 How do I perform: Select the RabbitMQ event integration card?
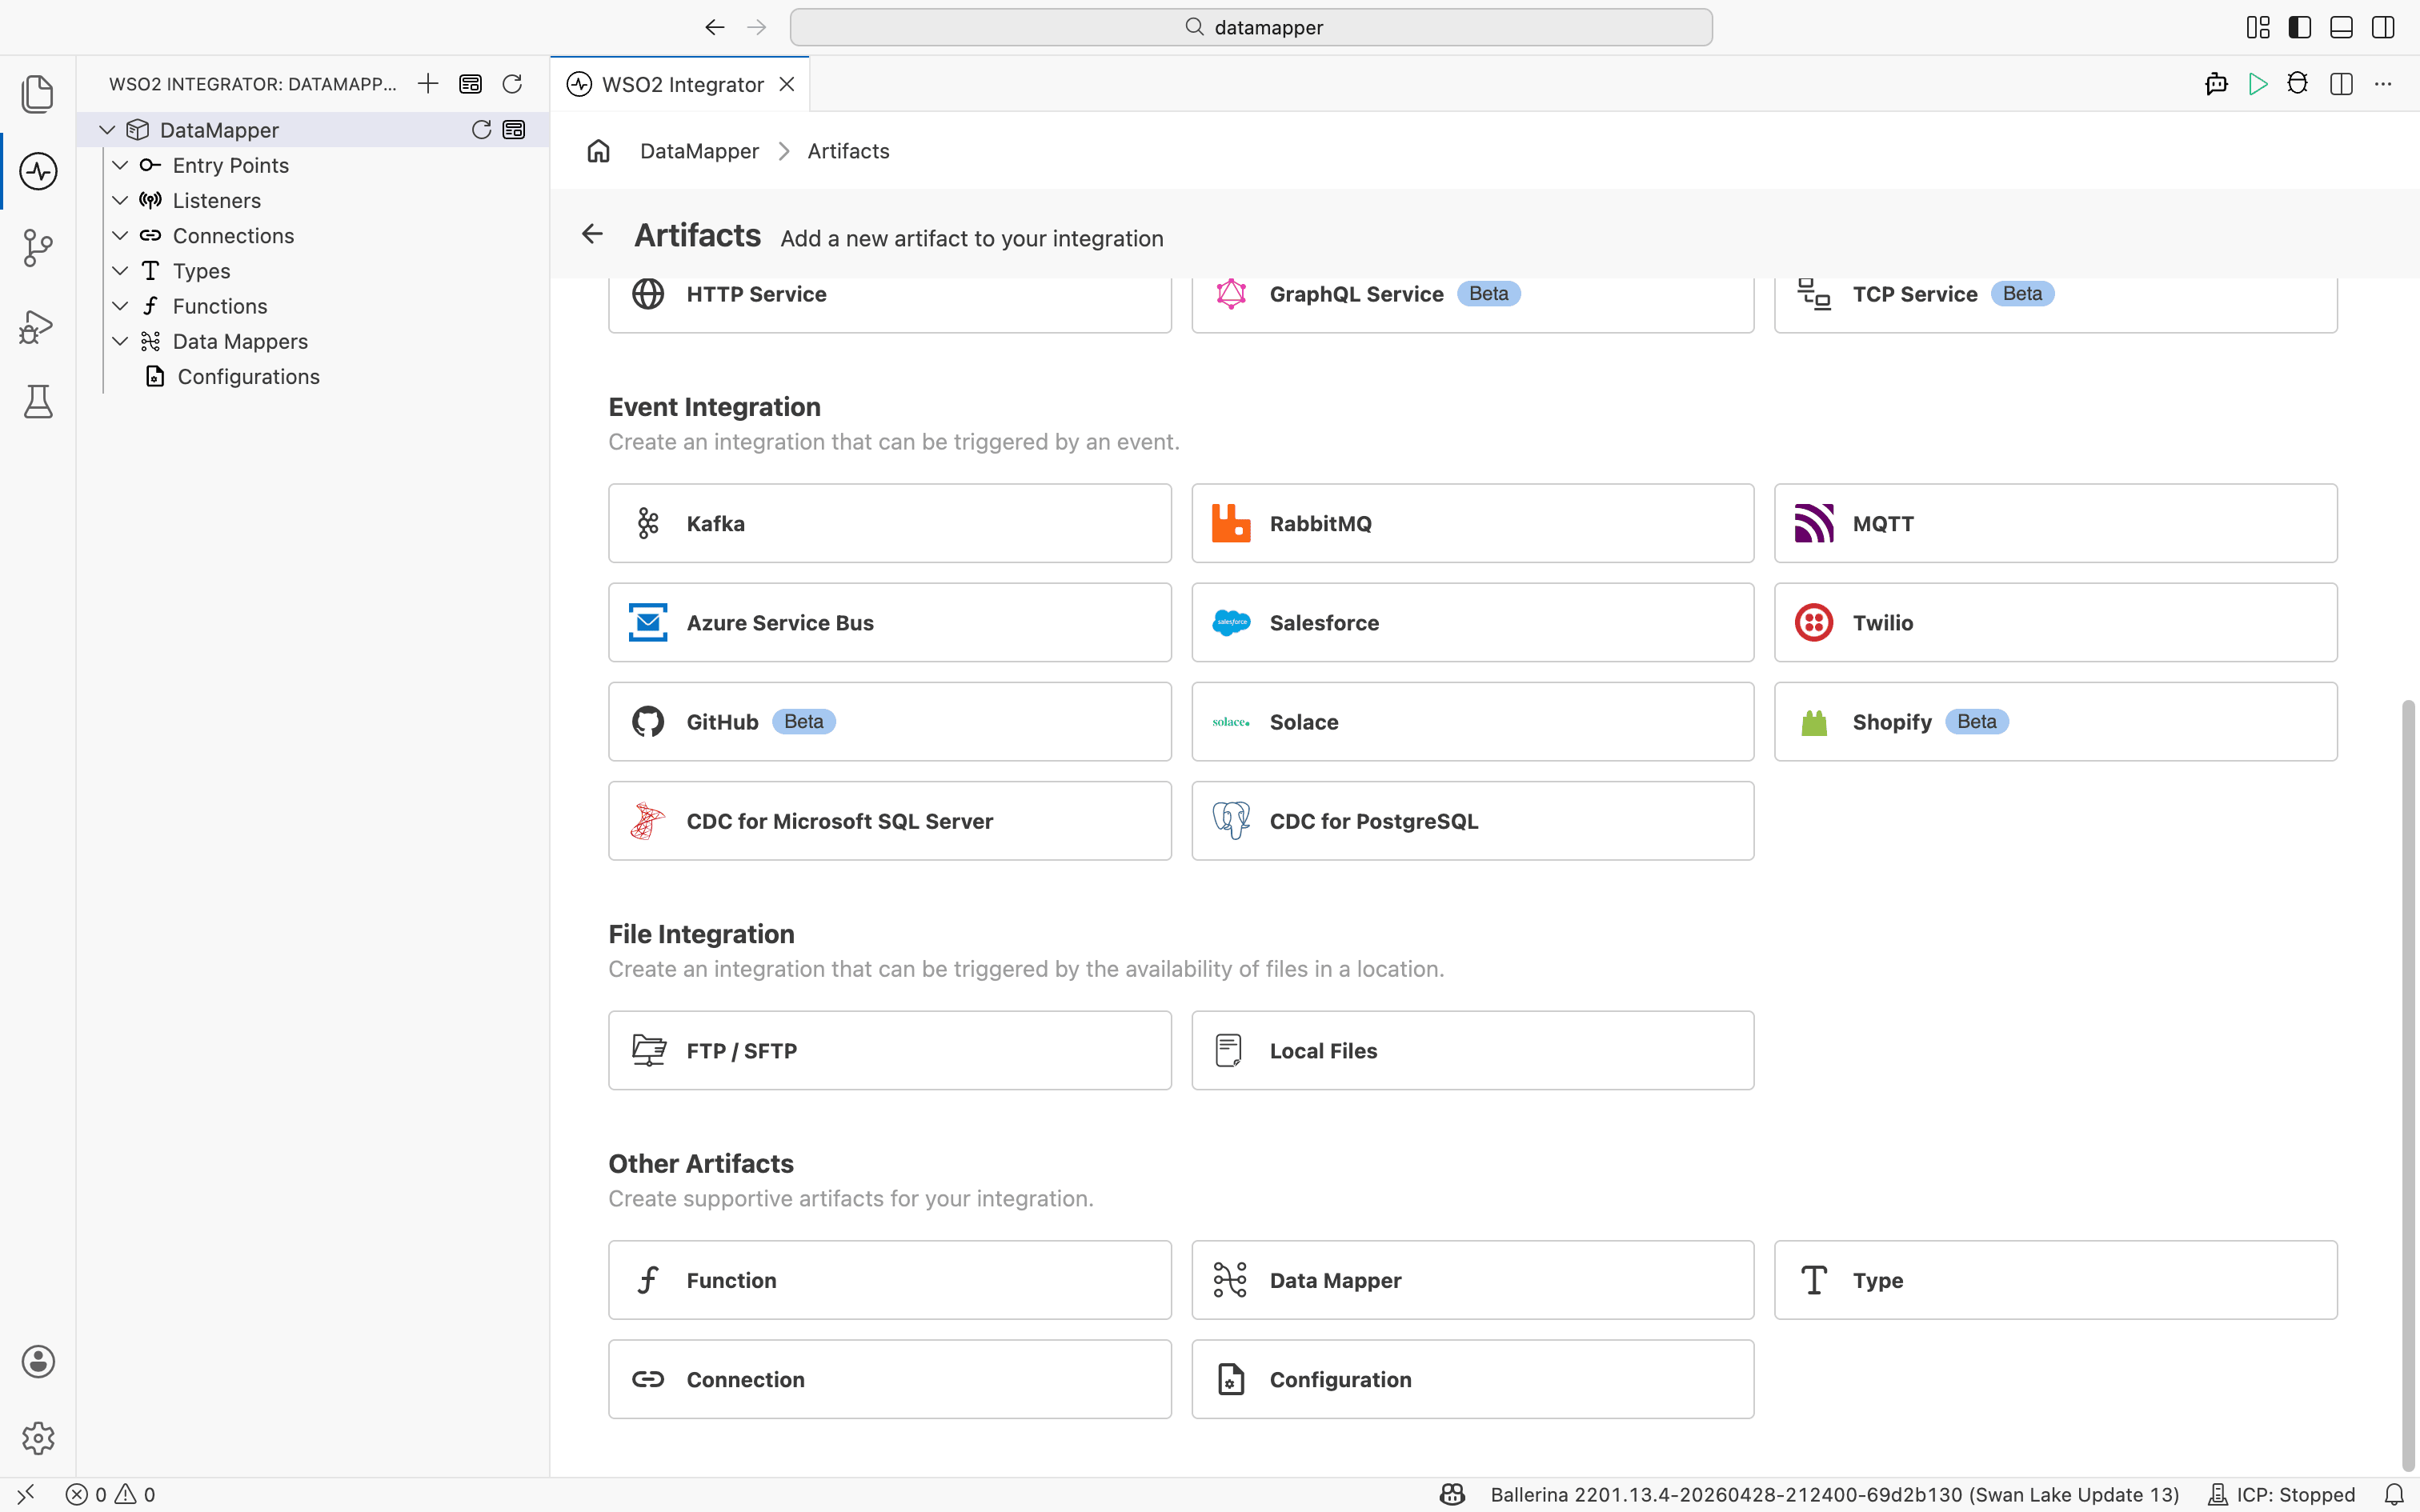[x=1473, y=523]
